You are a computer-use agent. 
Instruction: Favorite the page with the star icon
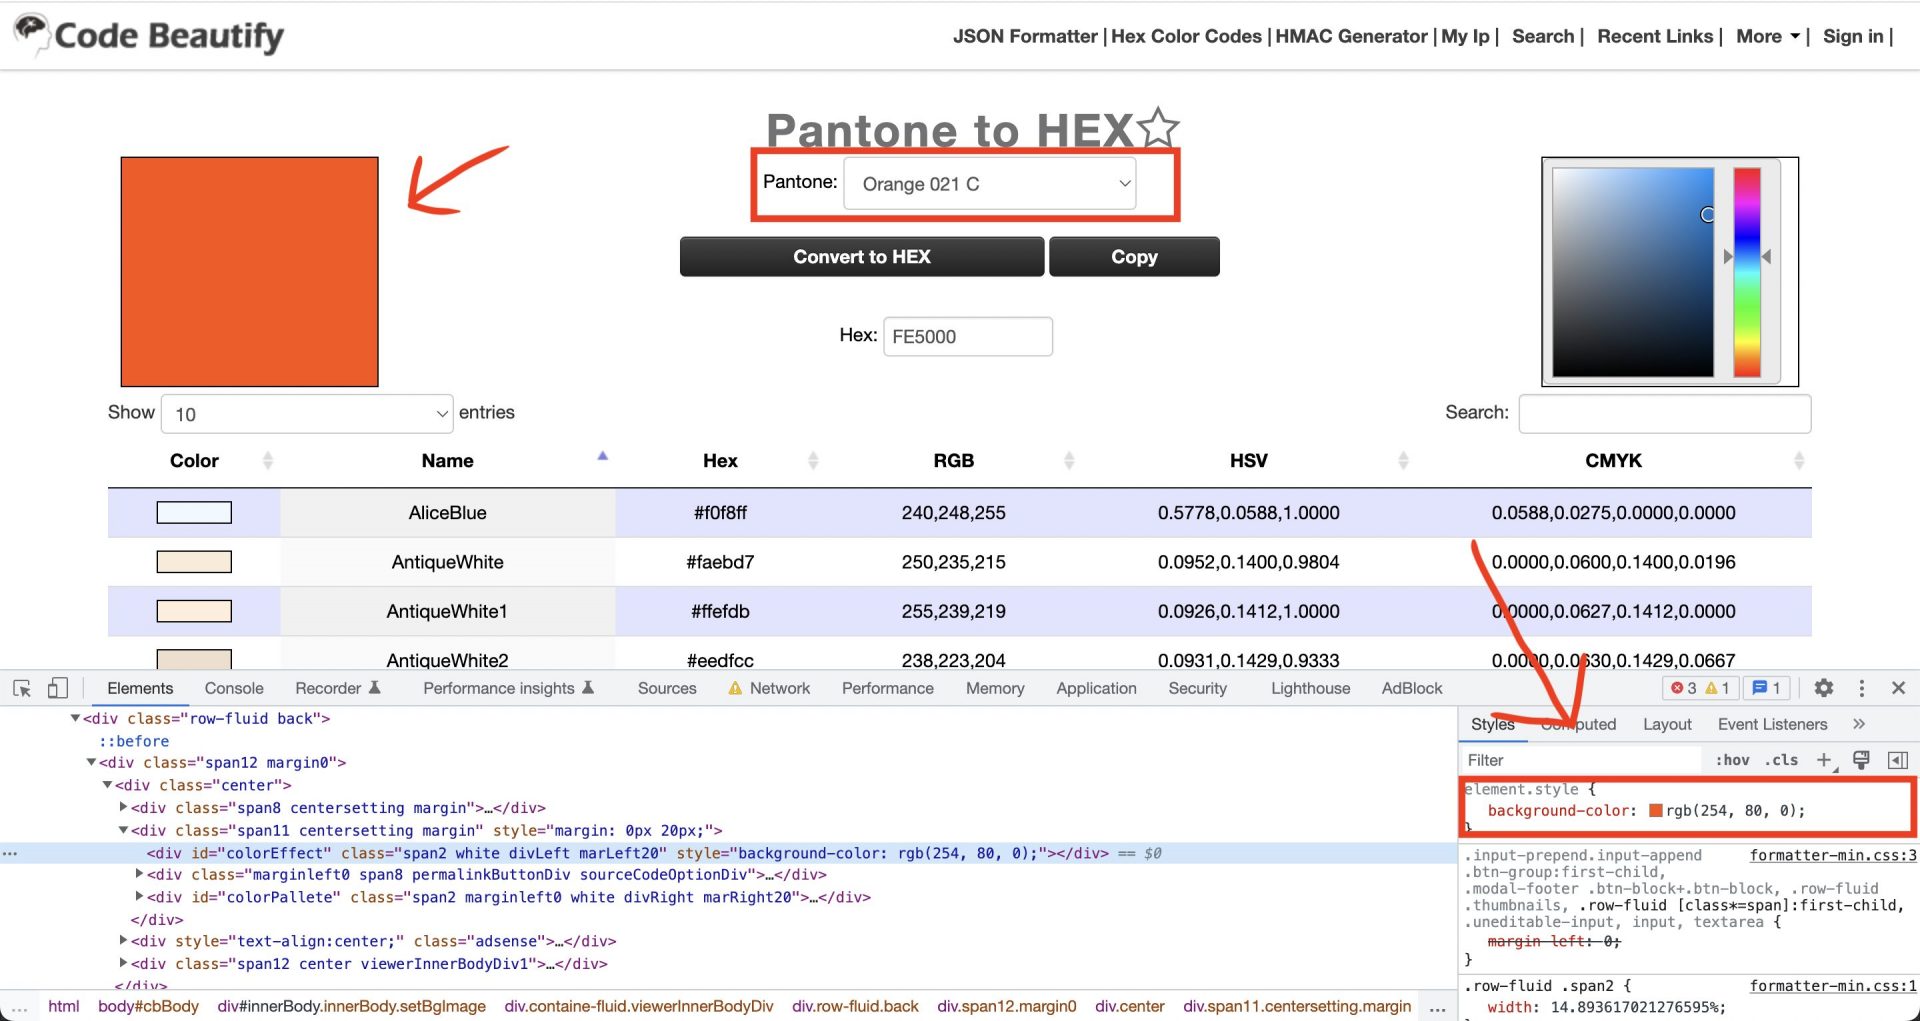tap(1159, 128)
